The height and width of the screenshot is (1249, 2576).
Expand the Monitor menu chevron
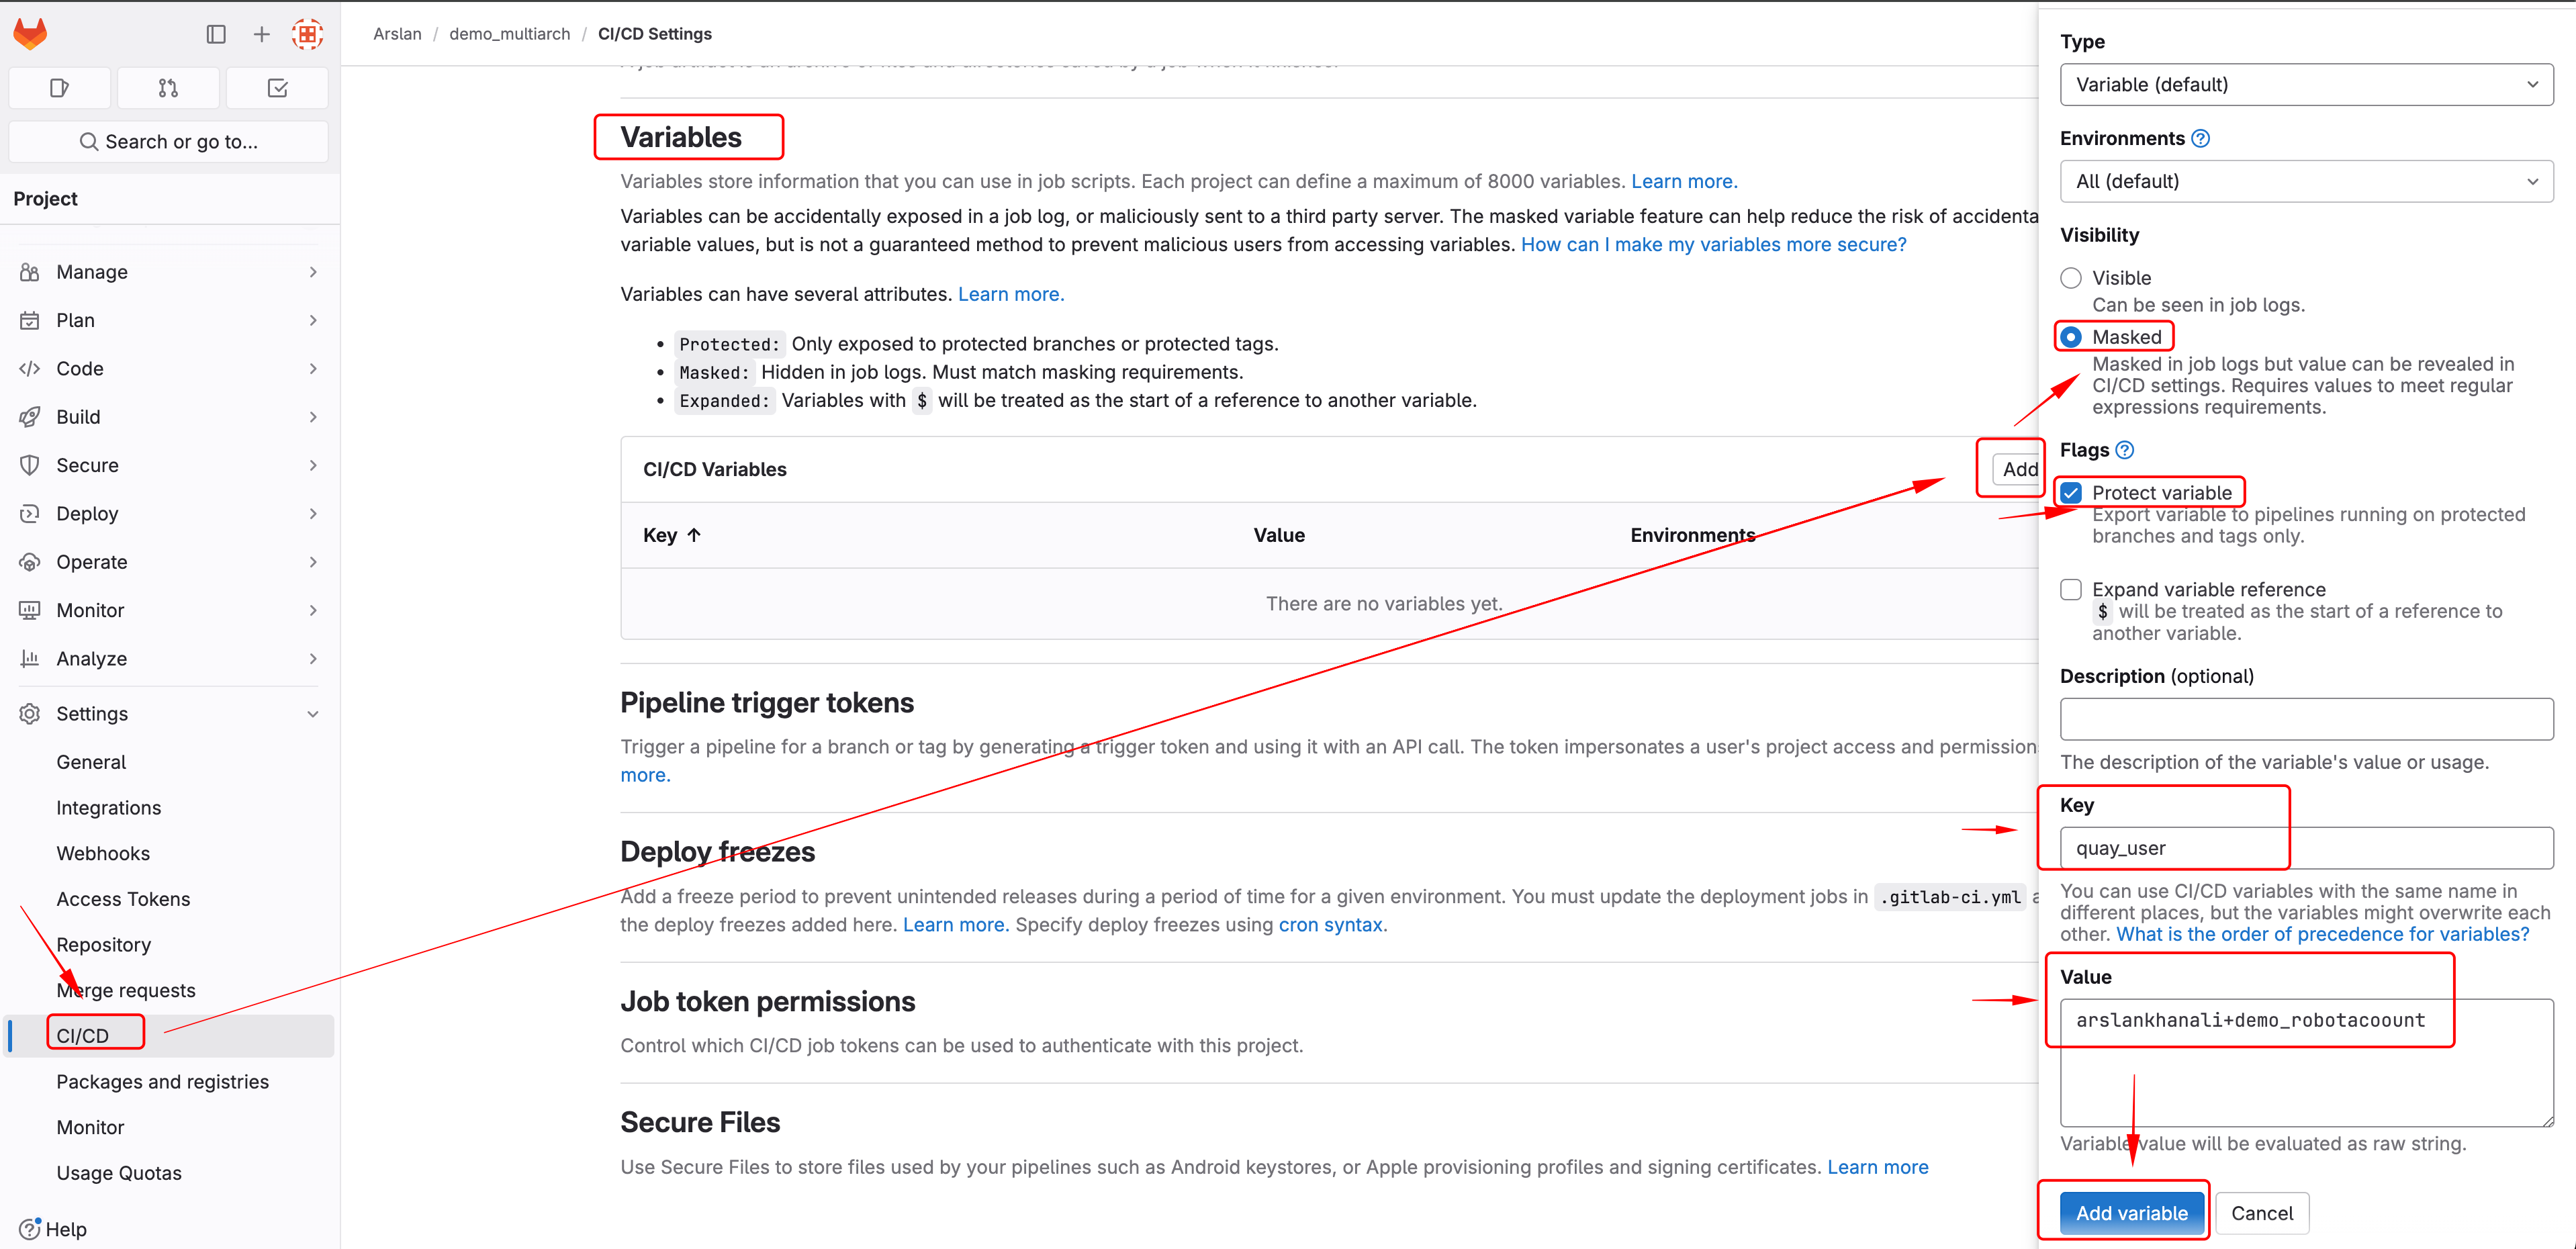[x=313, y=610]
